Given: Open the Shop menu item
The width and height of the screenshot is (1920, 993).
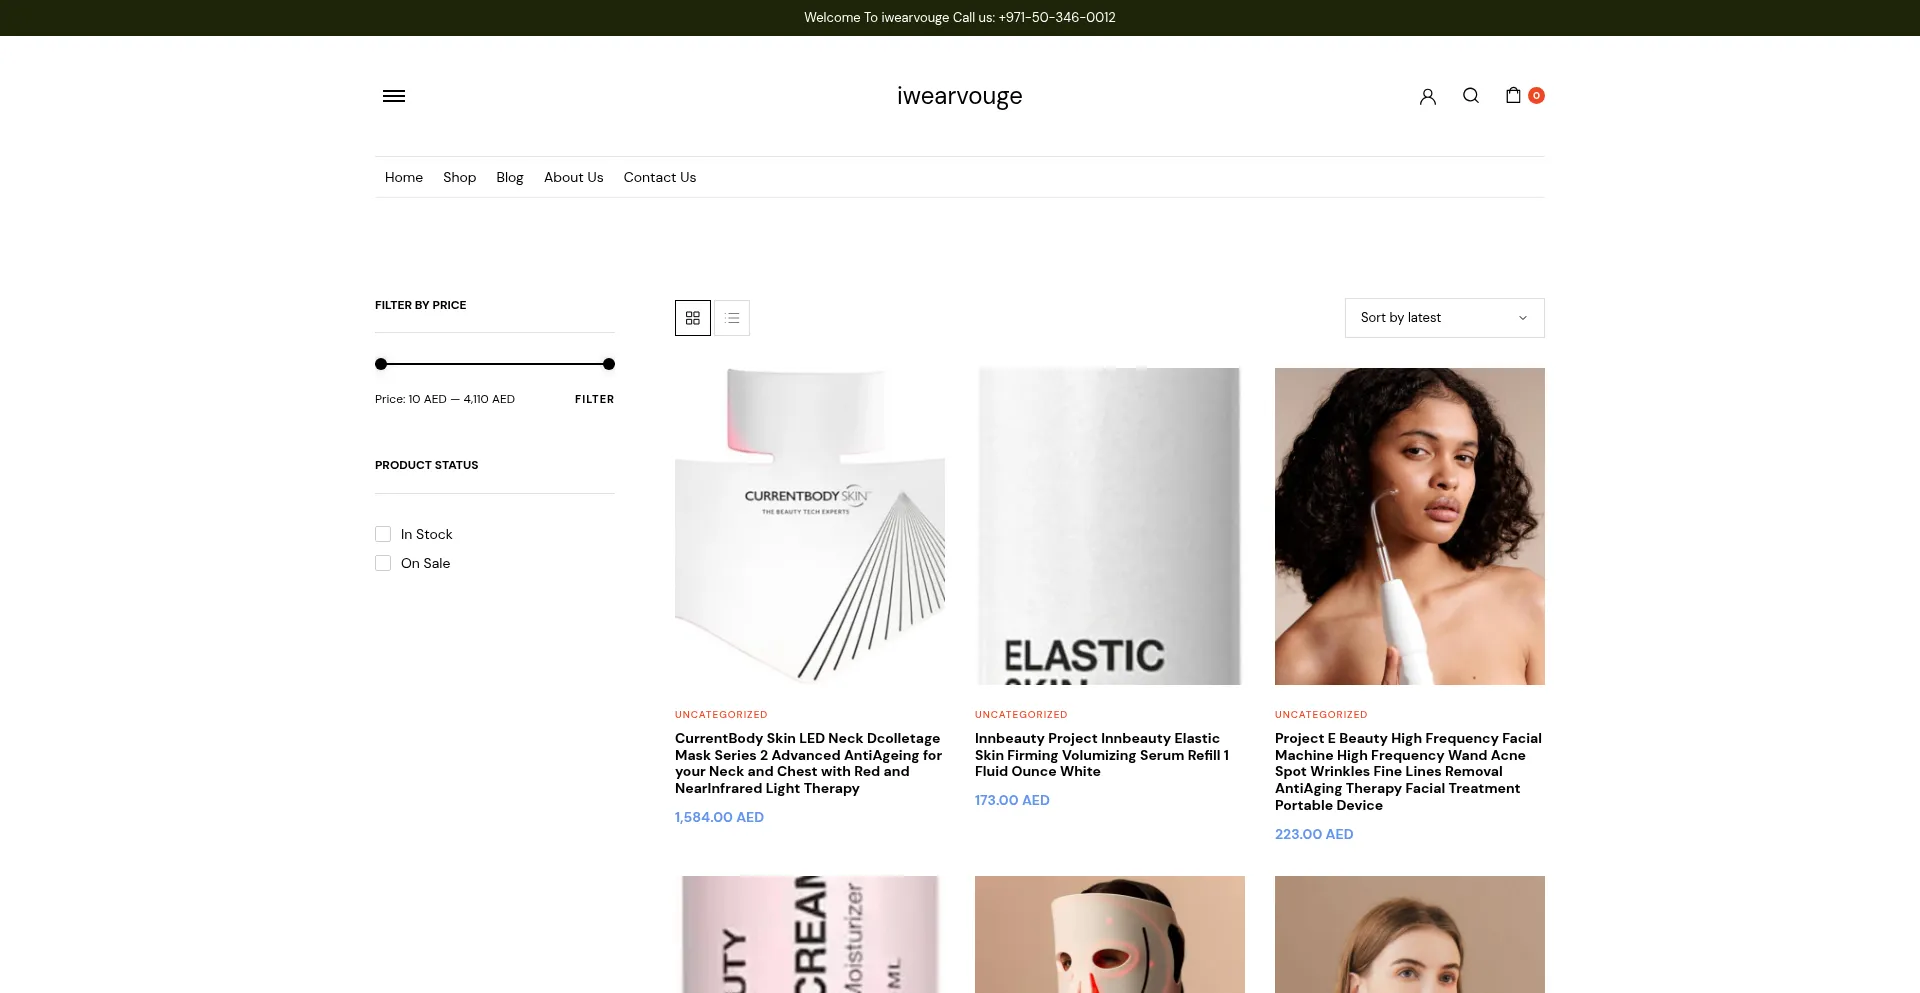Looking at the screenshot, I should tap(459, 177).
